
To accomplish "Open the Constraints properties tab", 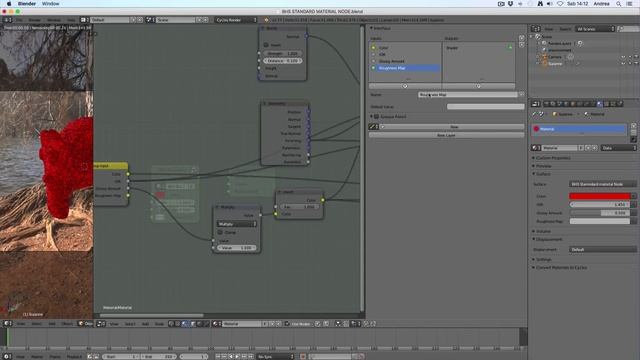I will pyautogui.click(x=580, y=104).
